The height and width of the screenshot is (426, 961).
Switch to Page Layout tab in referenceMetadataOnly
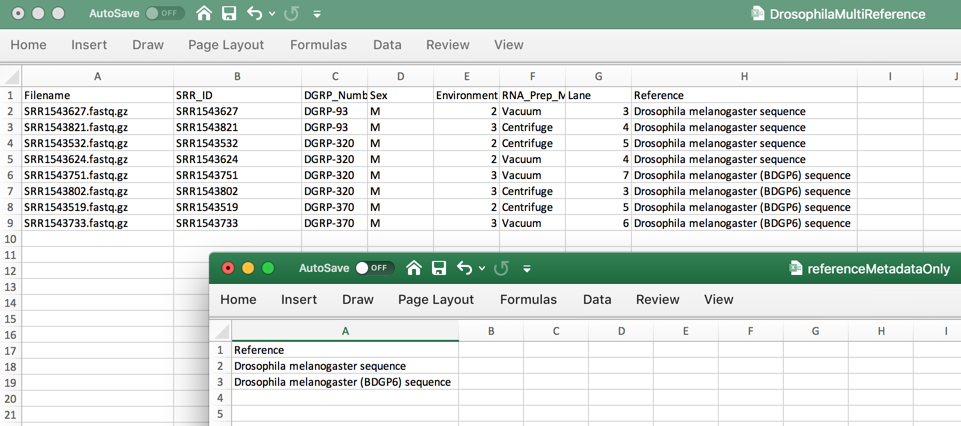436,299
